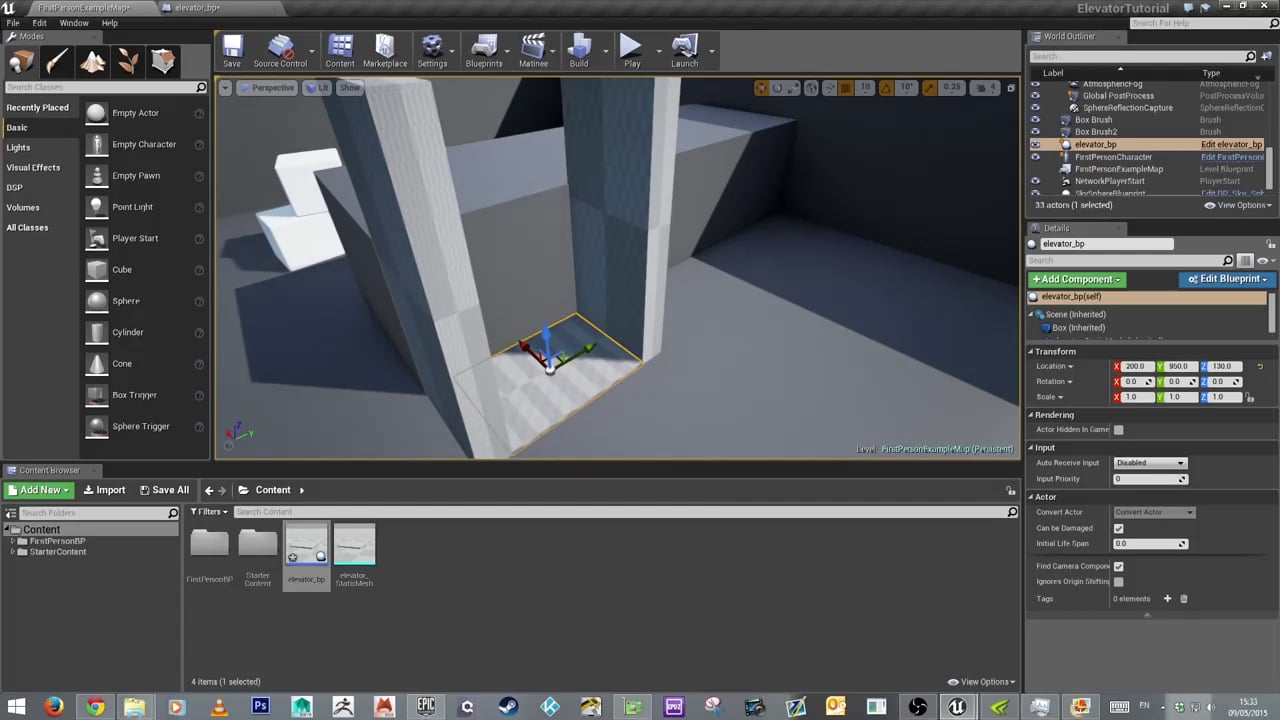Check Actor Hidden In Game
This screenshot has height=720, width=1280.
1118,430
